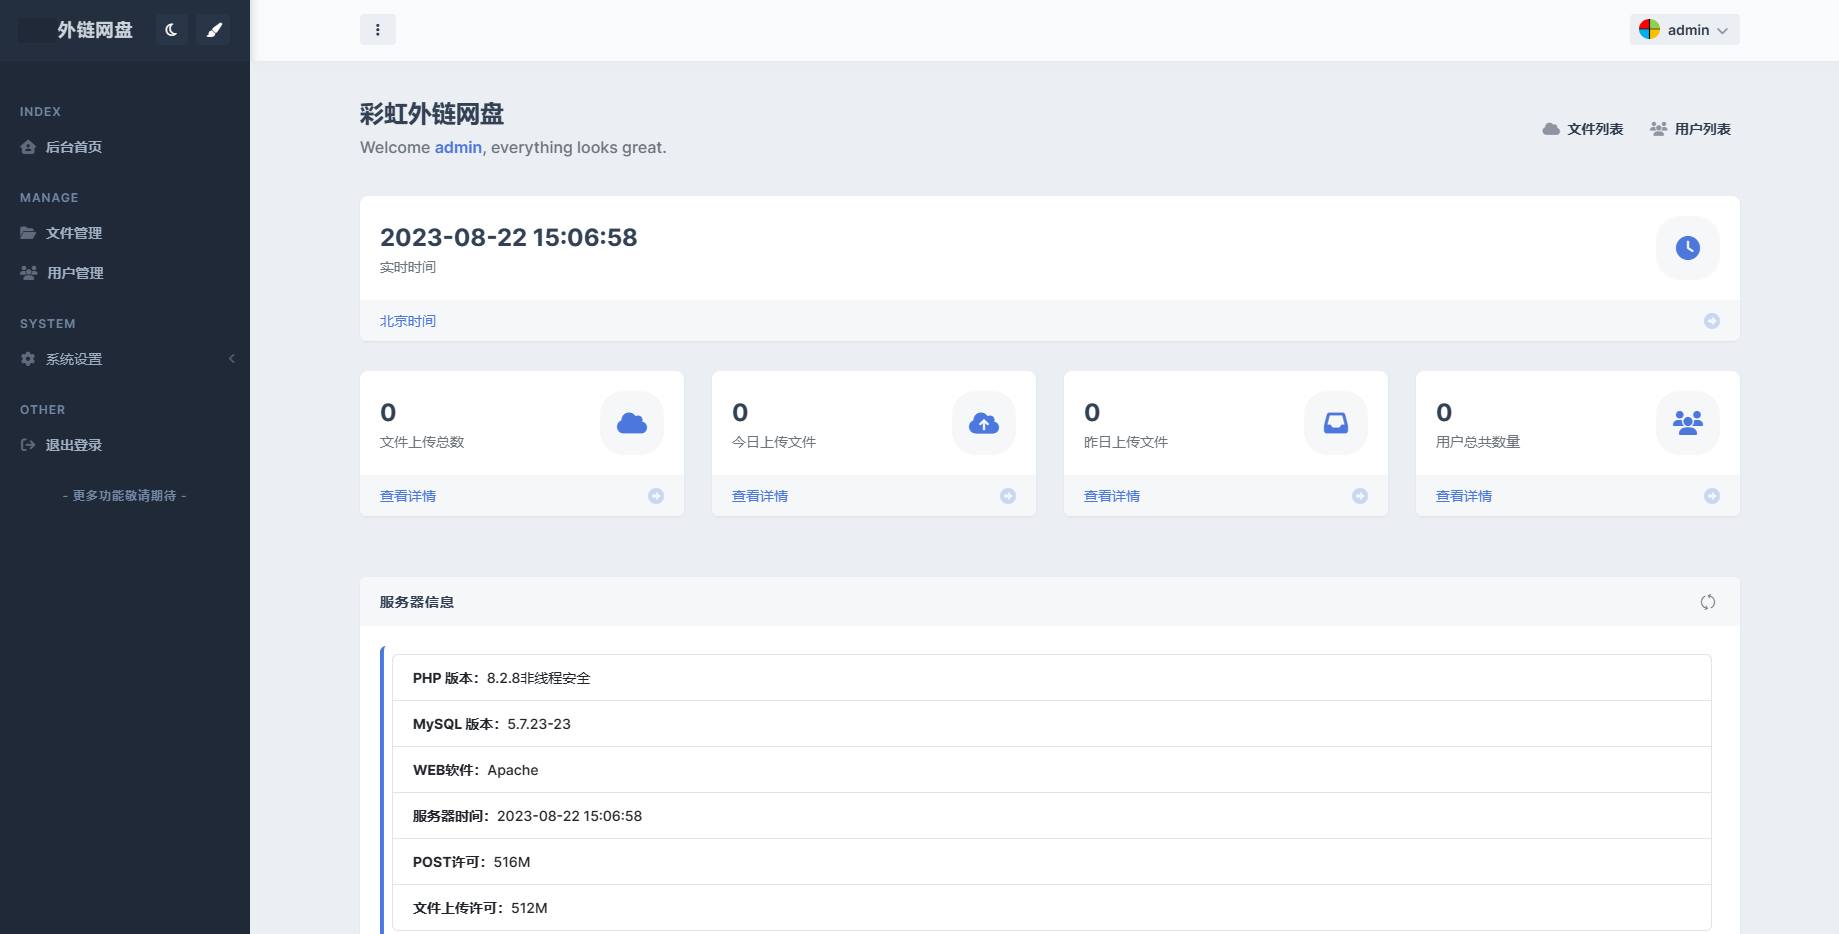
Task: Click arrow icon in the 北京时间 row
Action: [x=1711, y=321]
